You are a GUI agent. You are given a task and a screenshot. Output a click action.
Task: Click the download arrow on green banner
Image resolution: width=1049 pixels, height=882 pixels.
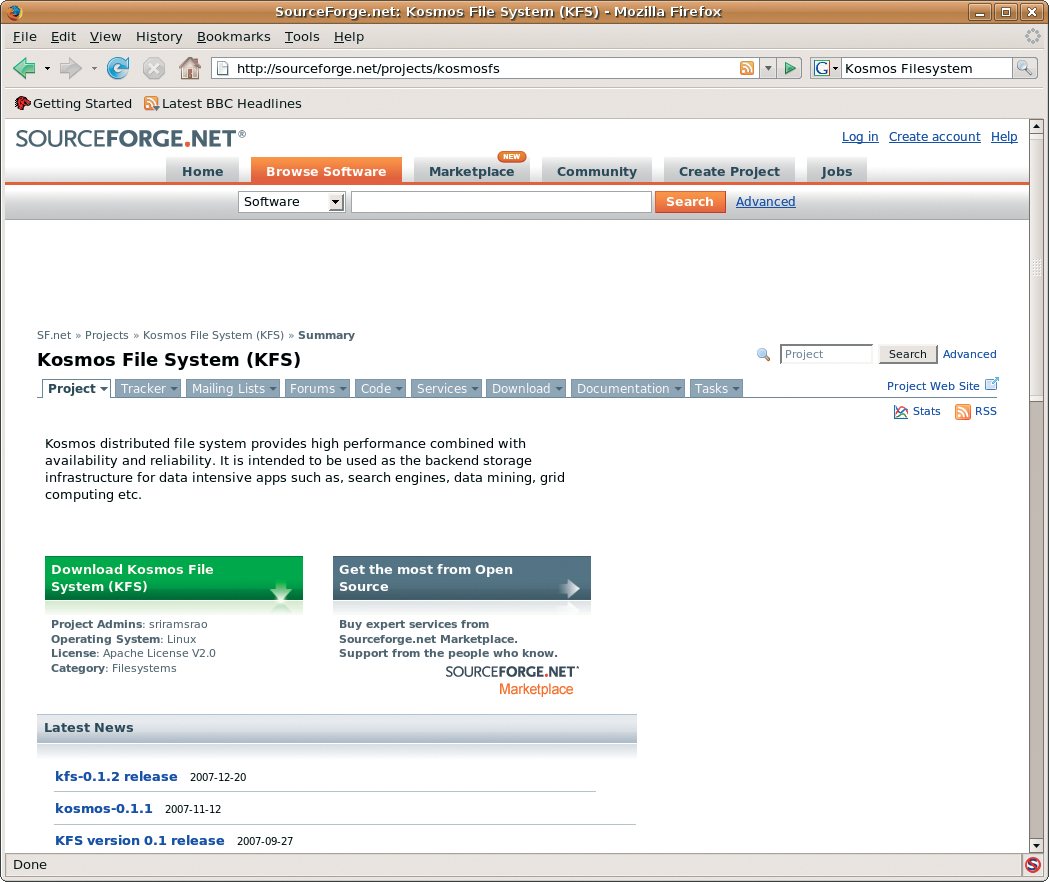(x=281, y=592)
